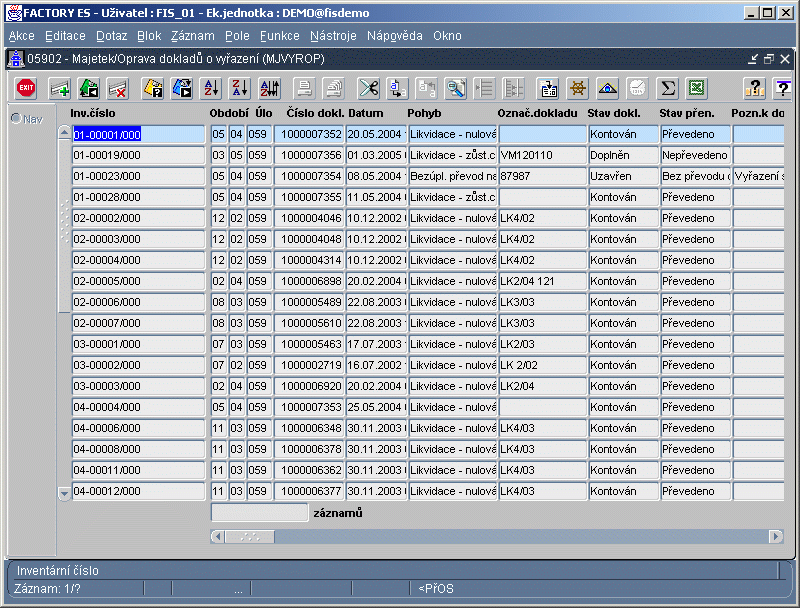
Task: Click the horizontal scrollbar thumb
Action: pos(250,536)
